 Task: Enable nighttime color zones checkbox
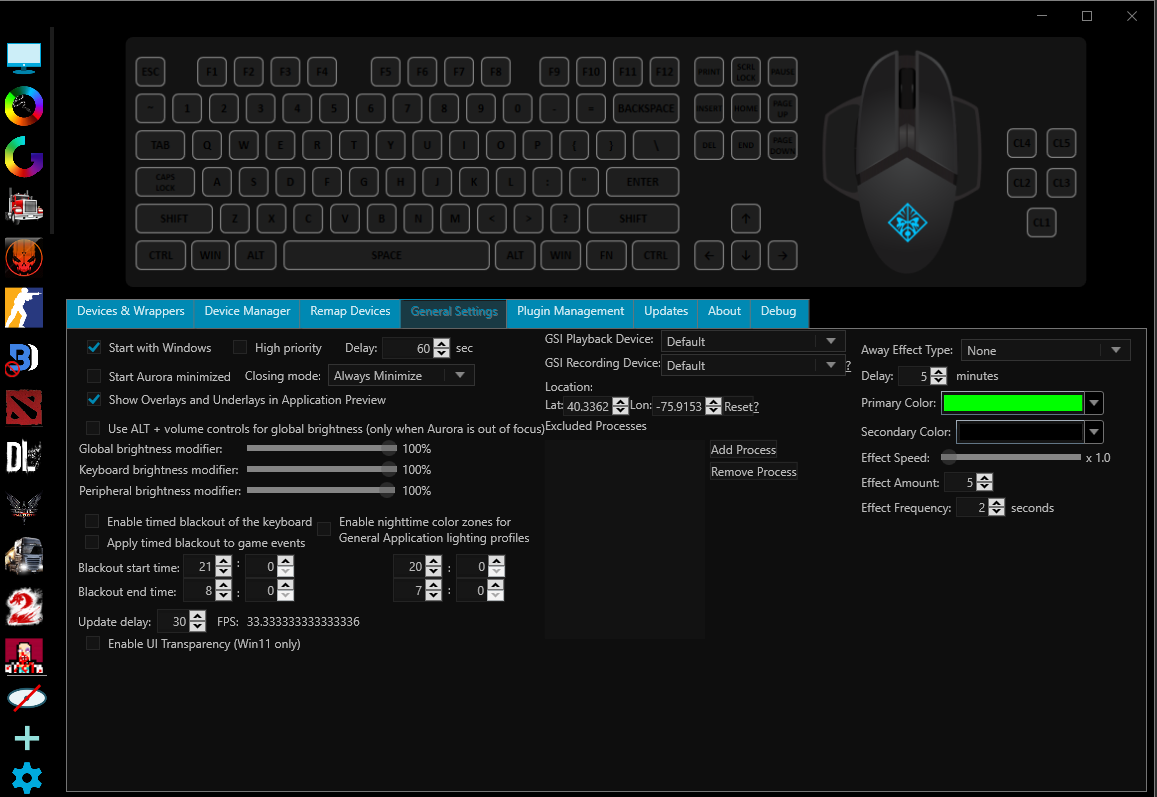tap(324, 529)
